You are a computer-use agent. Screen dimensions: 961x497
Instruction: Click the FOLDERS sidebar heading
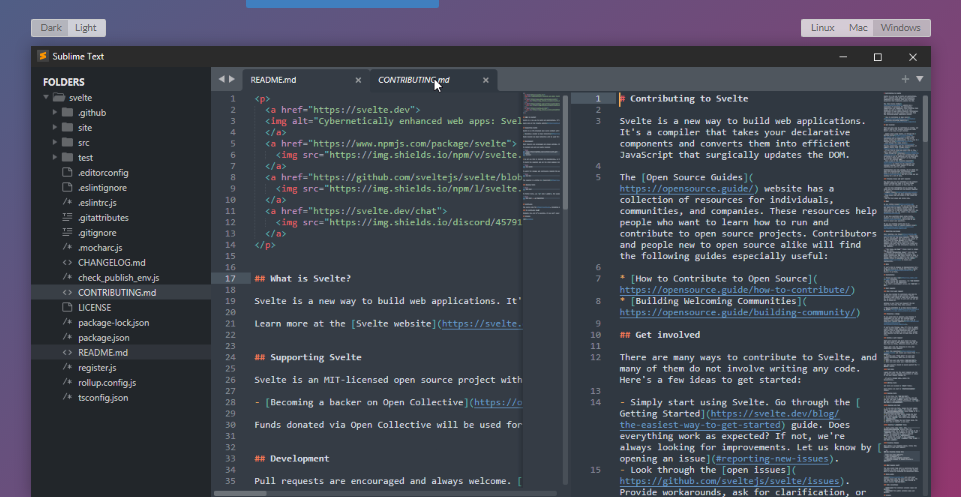64,82
